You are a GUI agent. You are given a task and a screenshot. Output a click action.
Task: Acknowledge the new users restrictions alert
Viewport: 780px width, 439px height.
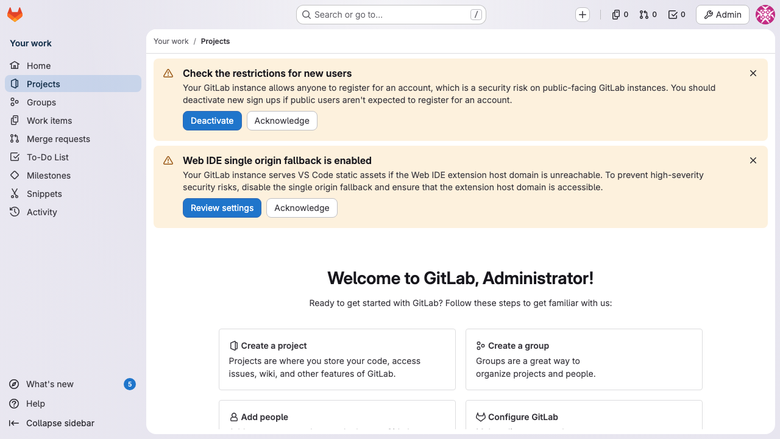point(282,121)
